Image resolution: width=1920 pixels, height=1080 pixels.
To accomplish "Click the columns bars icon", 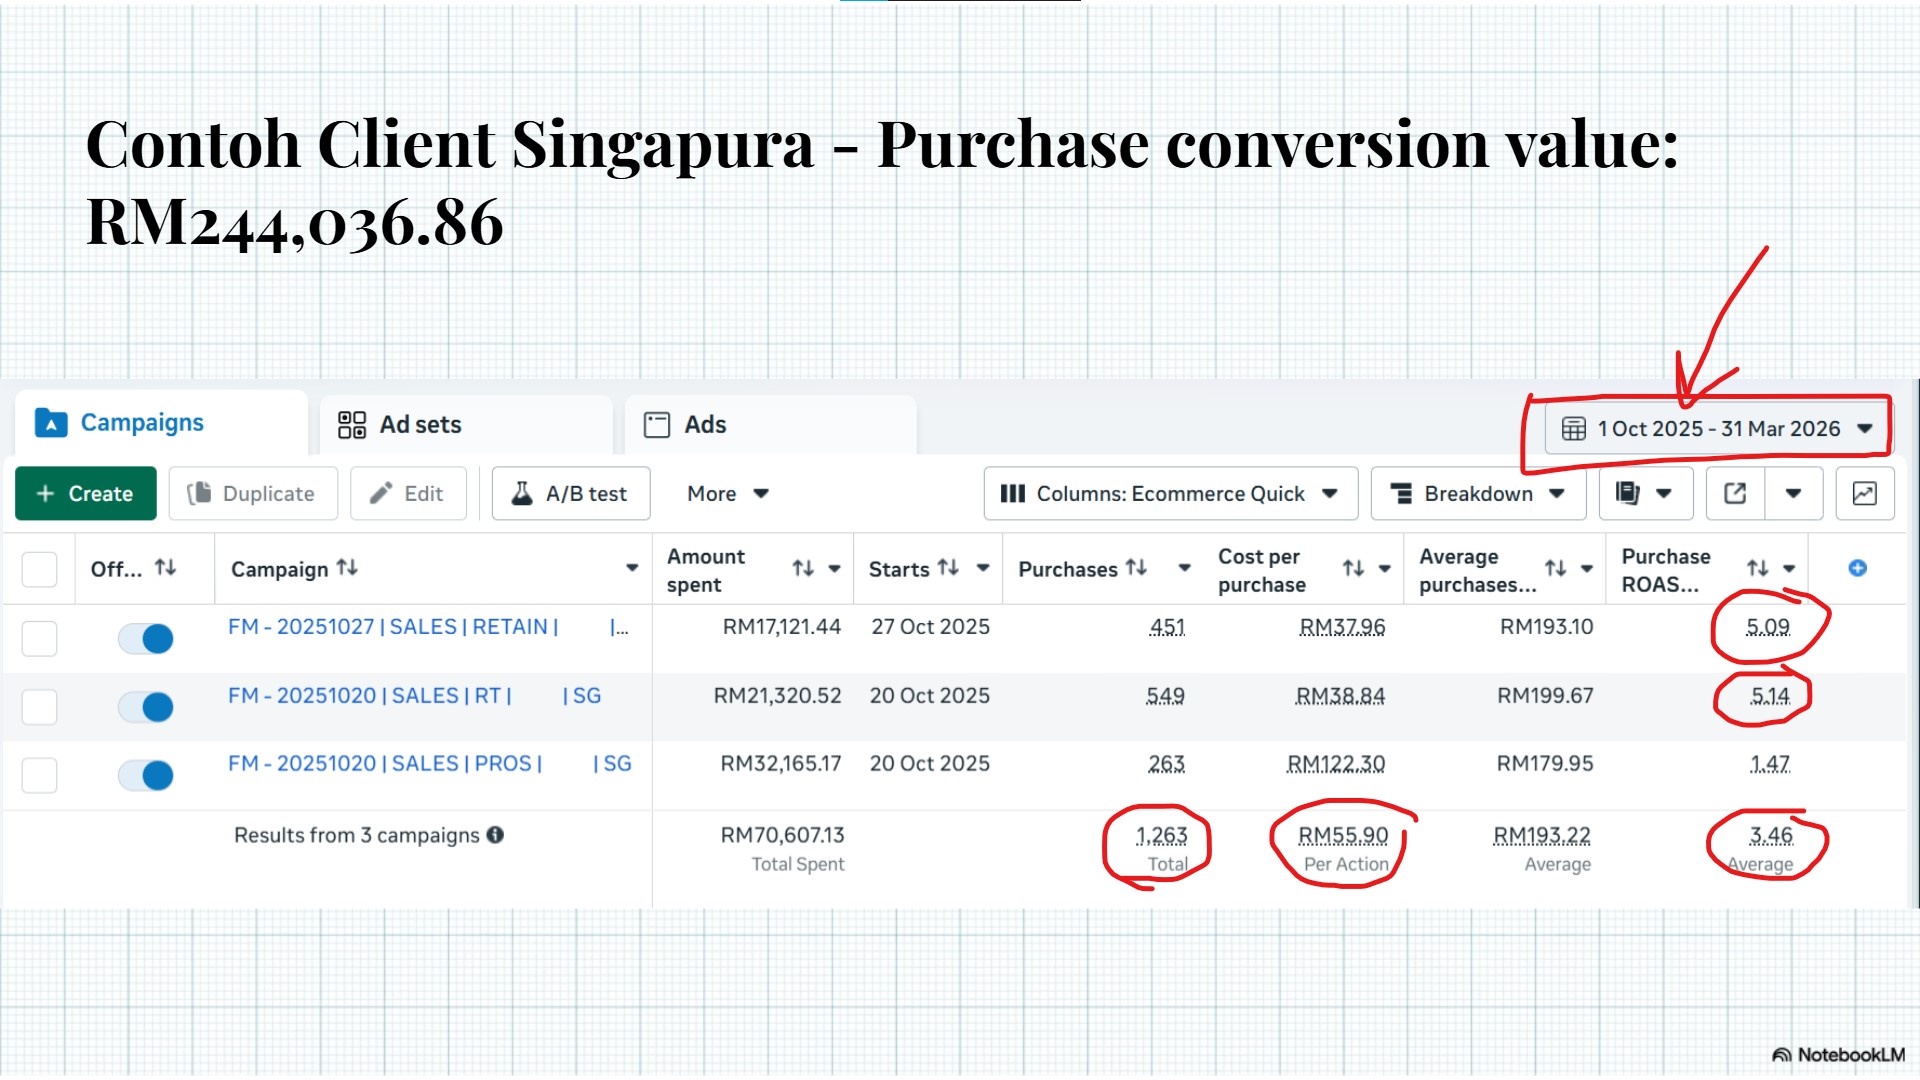I will tap(1013, 493).
